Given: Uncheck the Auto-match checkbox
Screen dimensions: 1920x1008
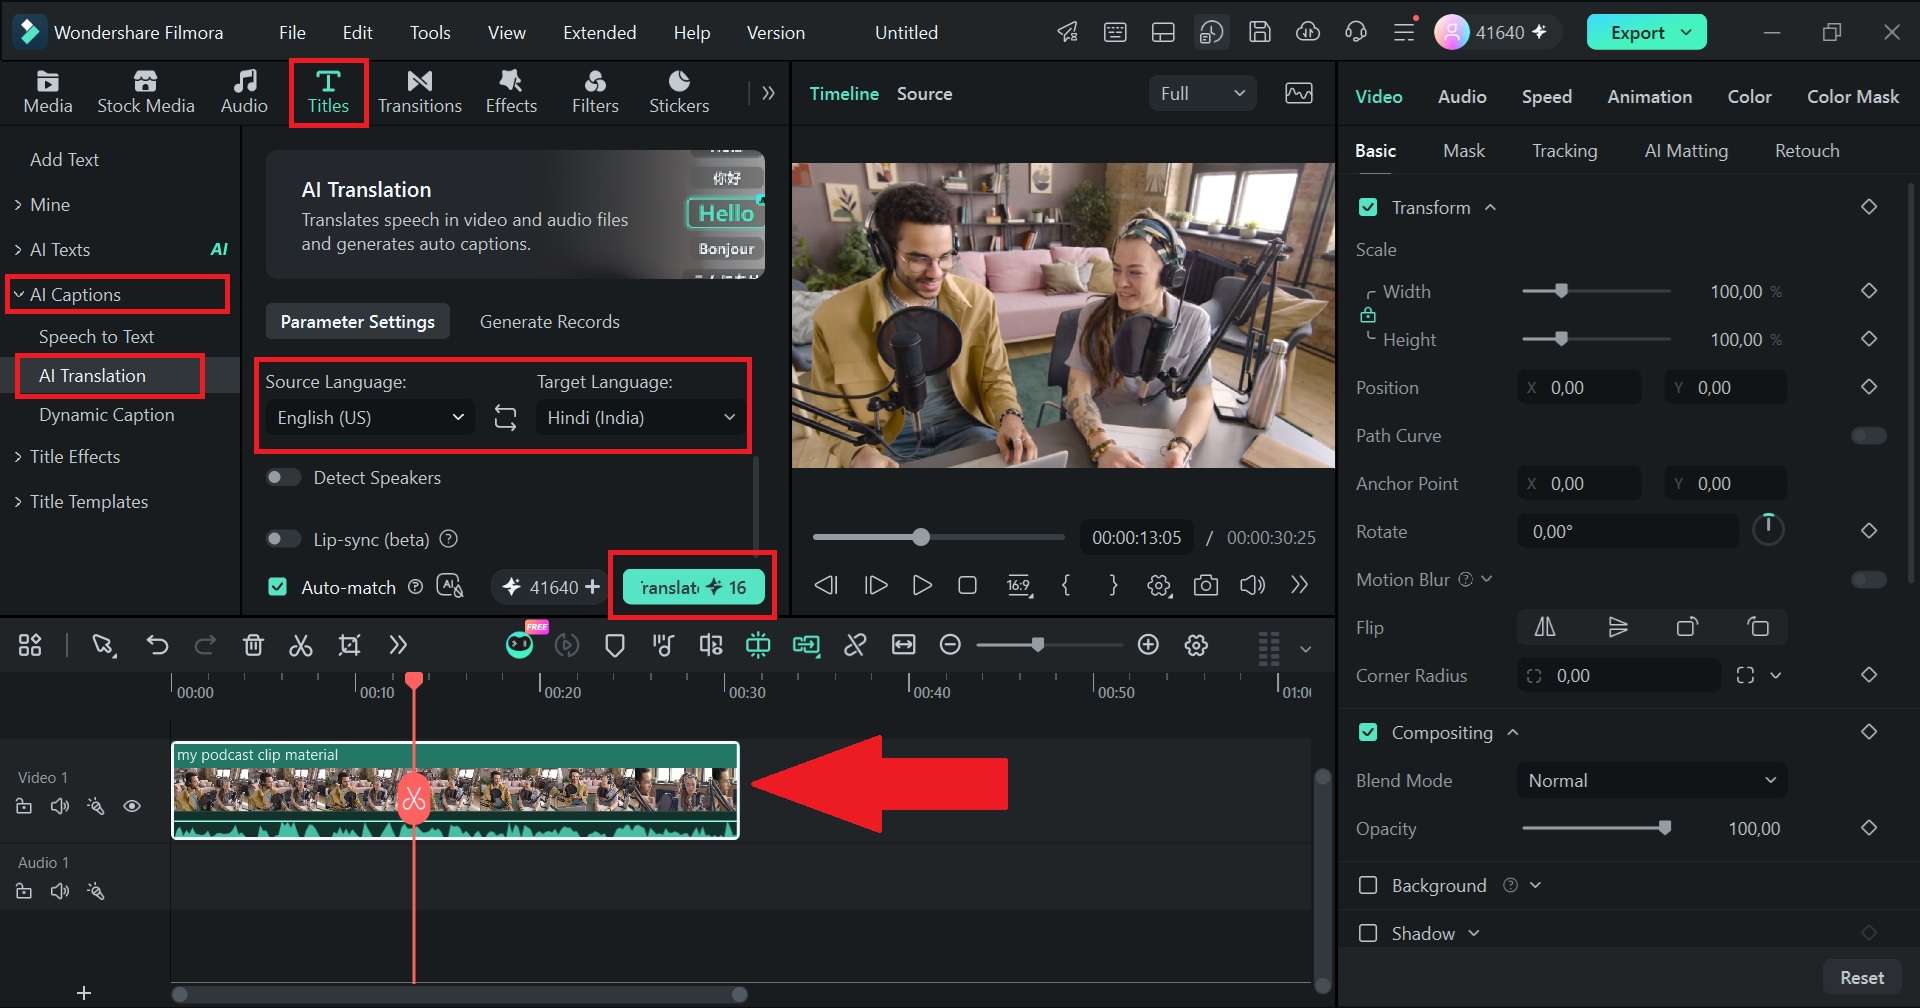Looking at the screenshot, I should click(278, 587).
